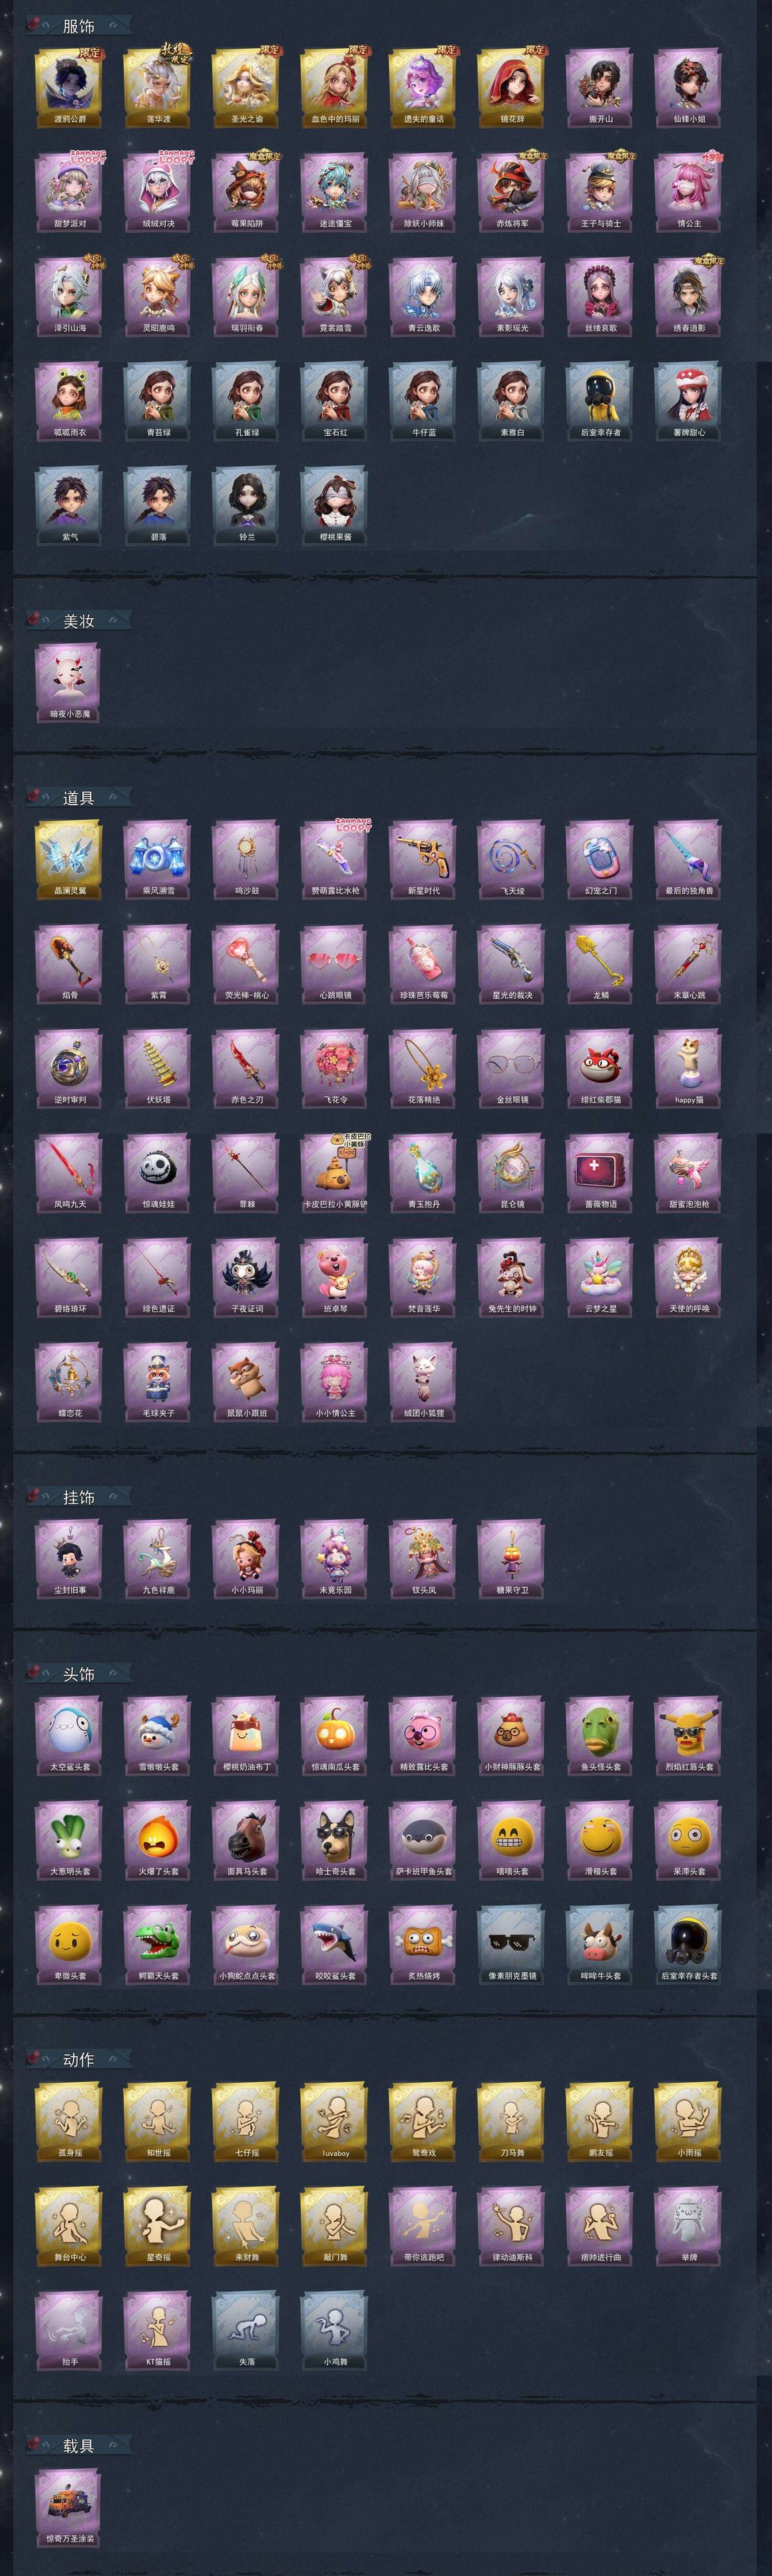Select the 镜花辞 red hood outfit

pos(512,86)
